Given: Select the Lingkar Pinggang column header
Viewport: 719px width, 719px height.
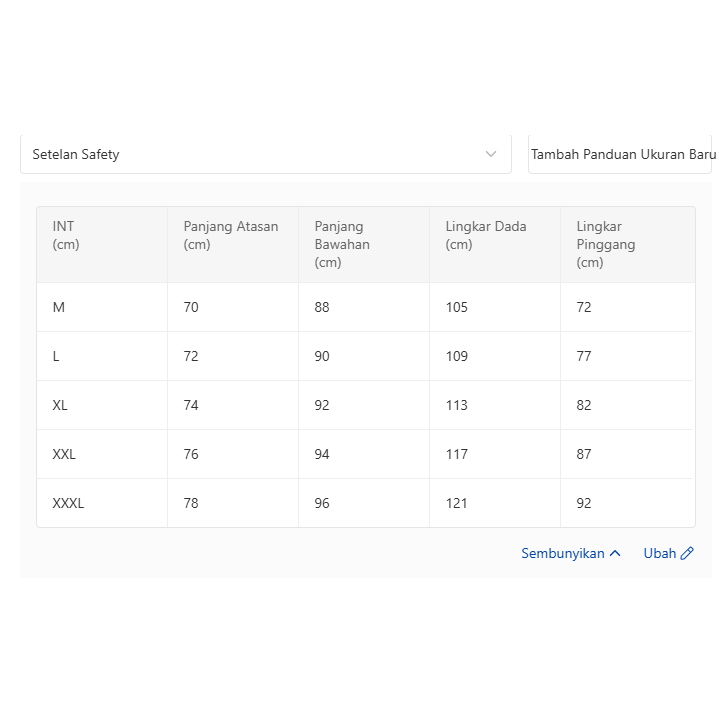Looking at the screenshot, I should [x=606, y=244].
